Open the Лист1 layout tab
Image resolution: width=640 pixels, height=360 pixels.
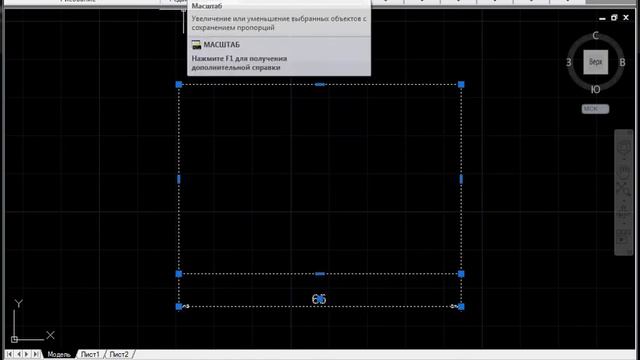click(90, 354)
